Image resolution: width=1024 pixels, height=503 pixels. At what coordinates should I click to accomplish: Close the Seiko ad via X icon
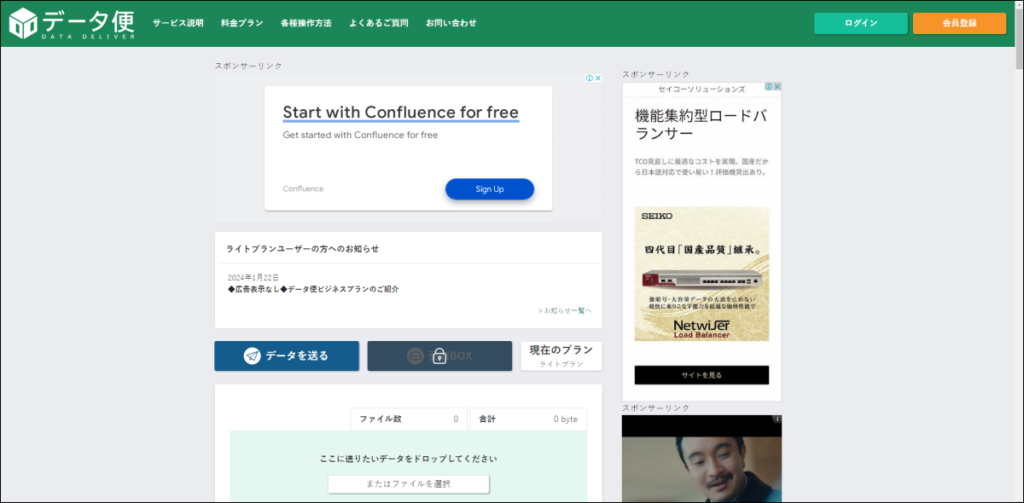click(778, 86)
